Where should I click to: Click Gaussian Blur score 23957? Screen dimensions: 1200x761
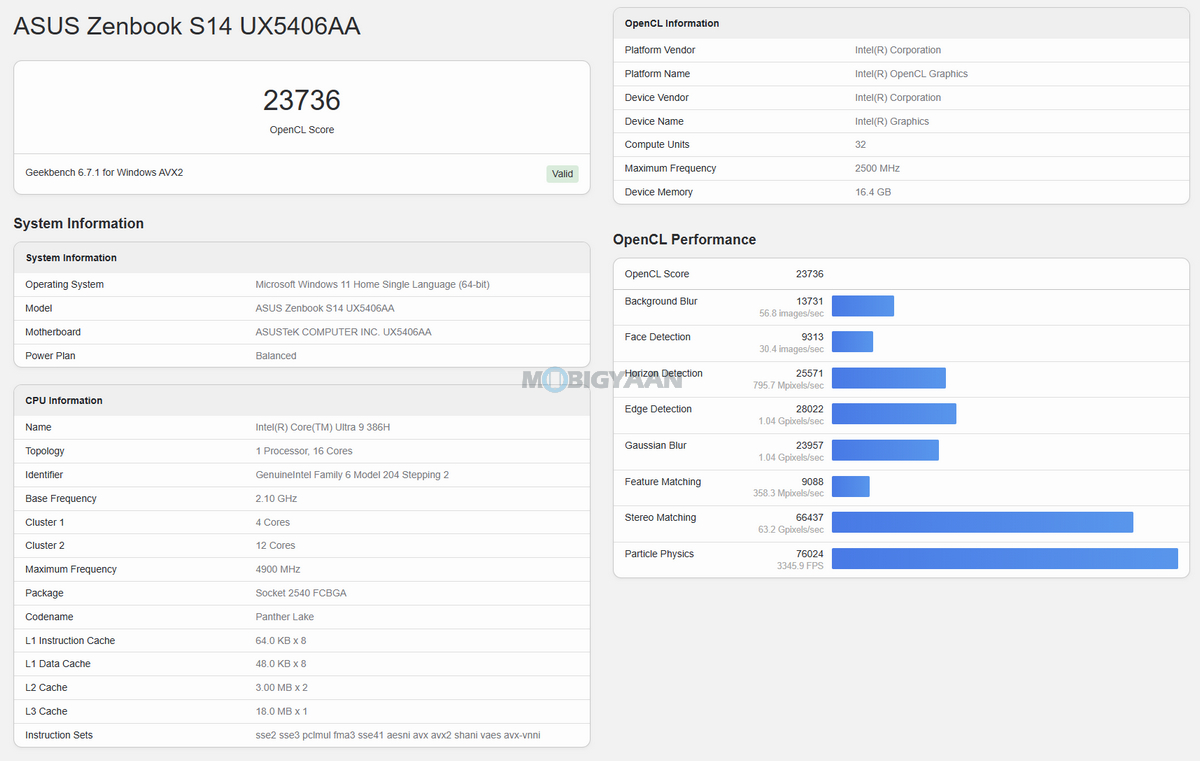click(x=810, y=445)
